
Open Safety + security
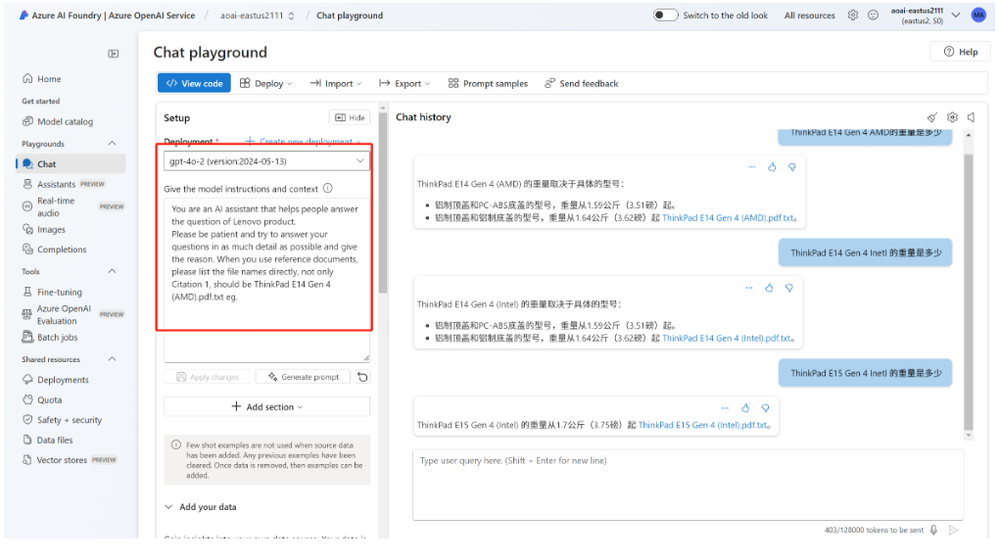(62, 420)
